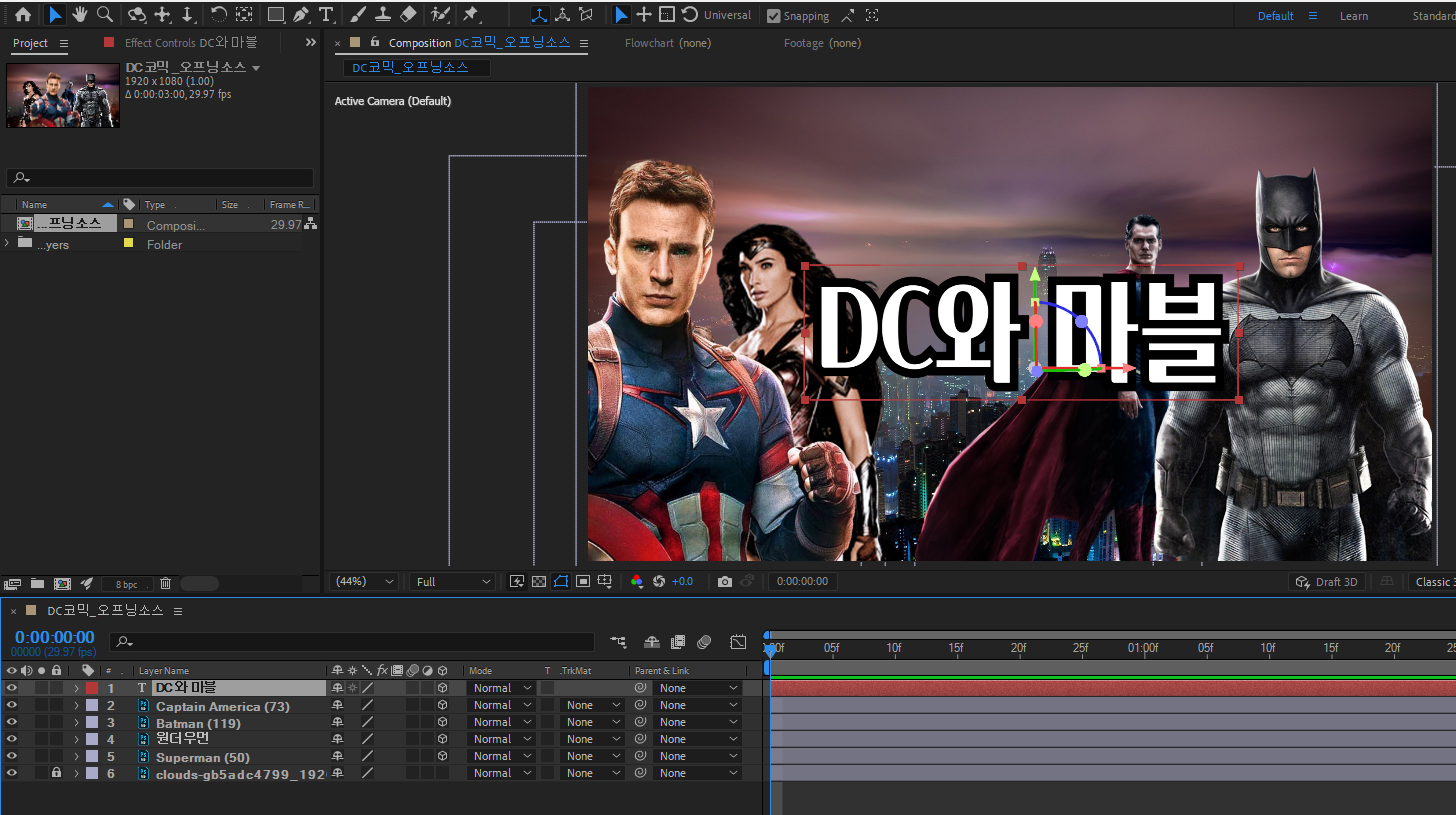Choose Local Axis mode icon

(x=540, y=15)
